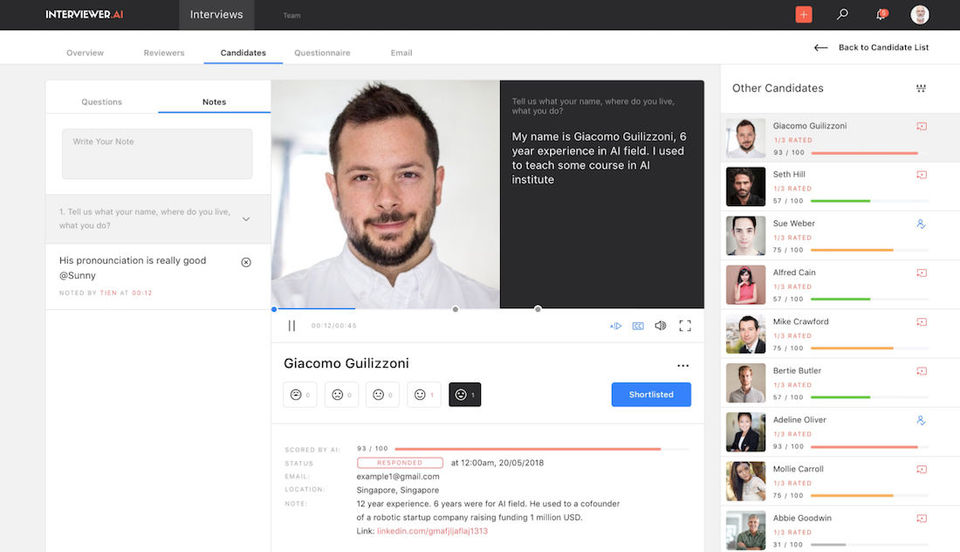Click the example1@gmail.com email text
960x552 pixels.
pyautogui.click(x=398, y=476)
